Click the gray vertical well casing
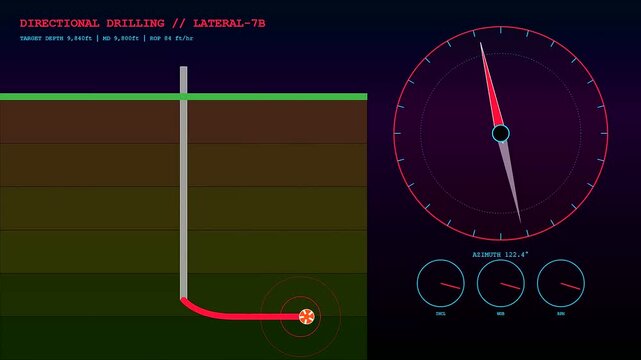The image size is (641, 360). 184,182
